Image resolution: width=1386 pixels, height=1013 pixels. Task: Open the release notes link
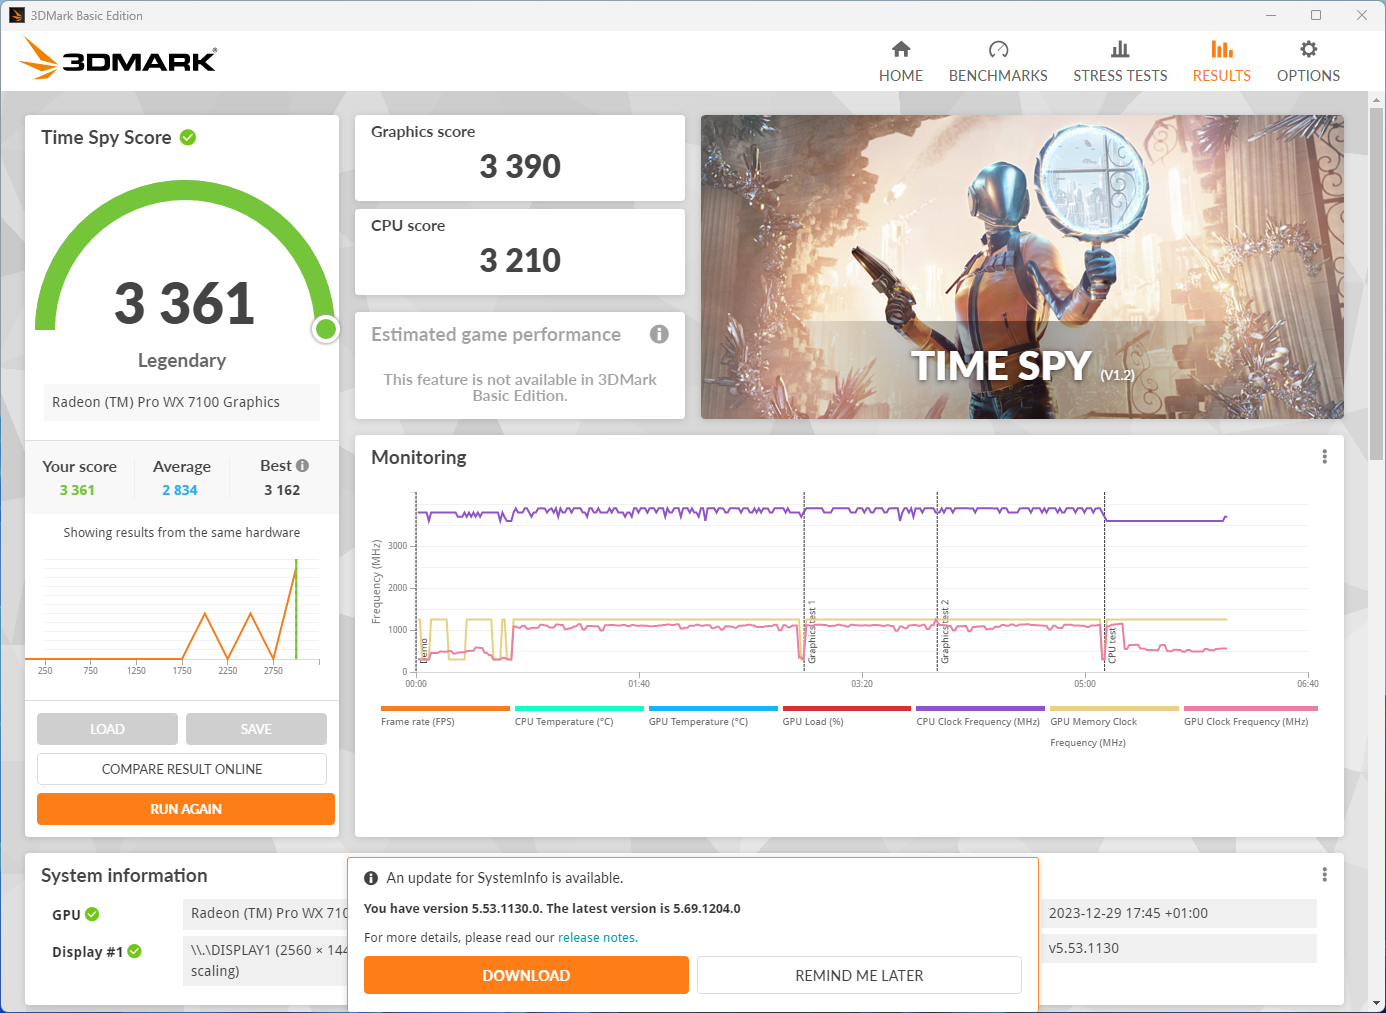point(596,937)
